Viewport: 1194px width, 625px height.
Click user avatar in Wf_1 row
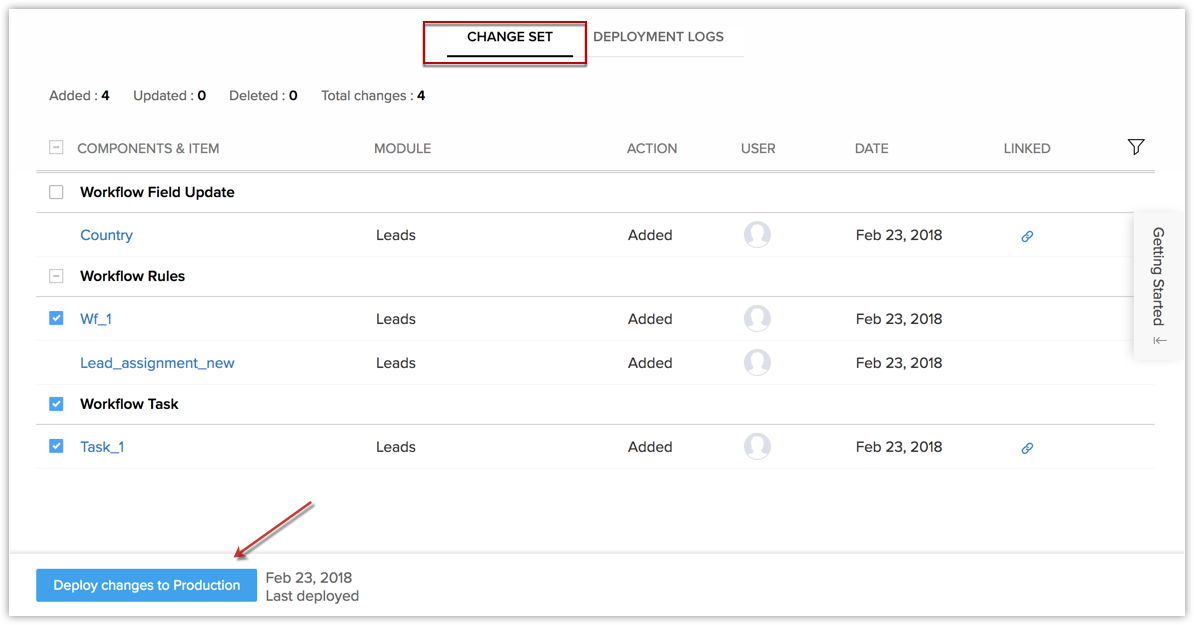point(757,319)
